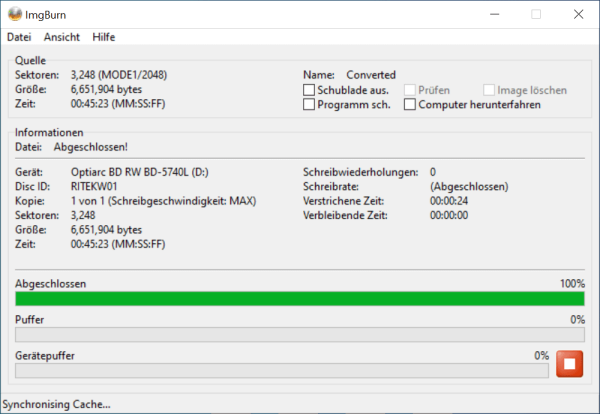The image size is (600, 414).
Task: Click the Schreibwiederholungen value 0
Action: point(433,172)
